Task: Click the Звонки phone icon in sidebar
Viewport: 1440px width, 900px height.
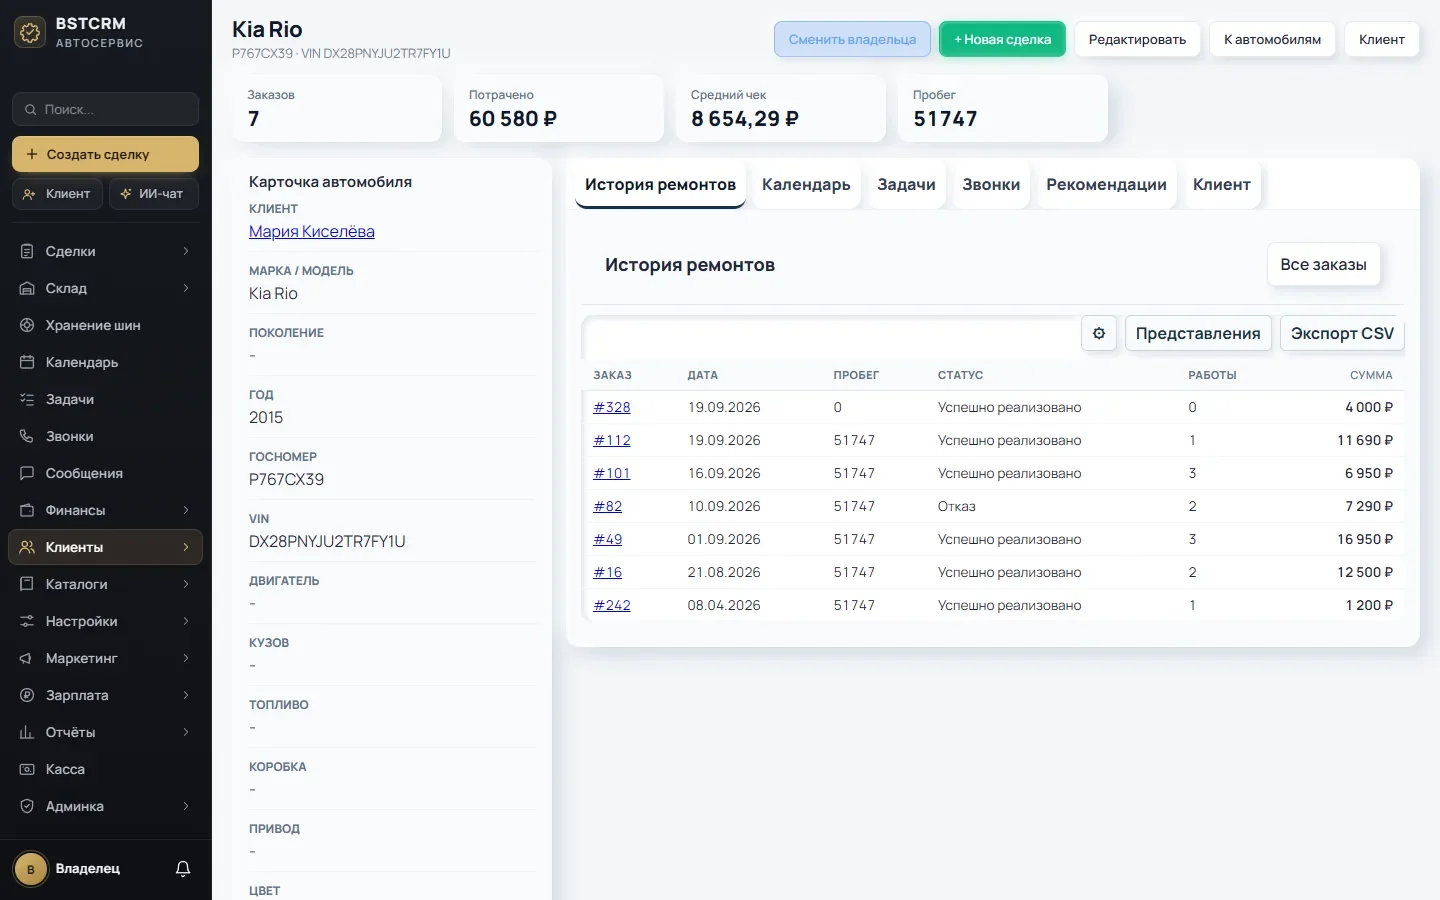Action: pyautogui.click(x=27, y=436)
